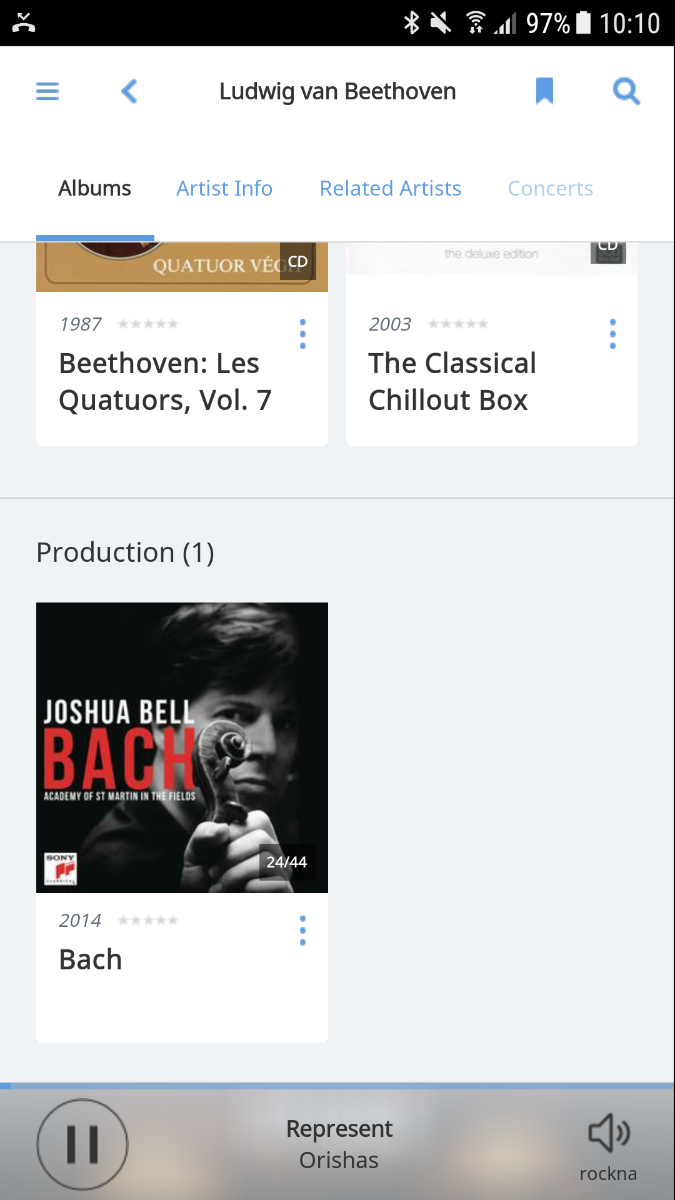Open options for The Classical Chillout Box
Image resolution: width=675 pixels, height=1200 pixels.
pos(612,334)
